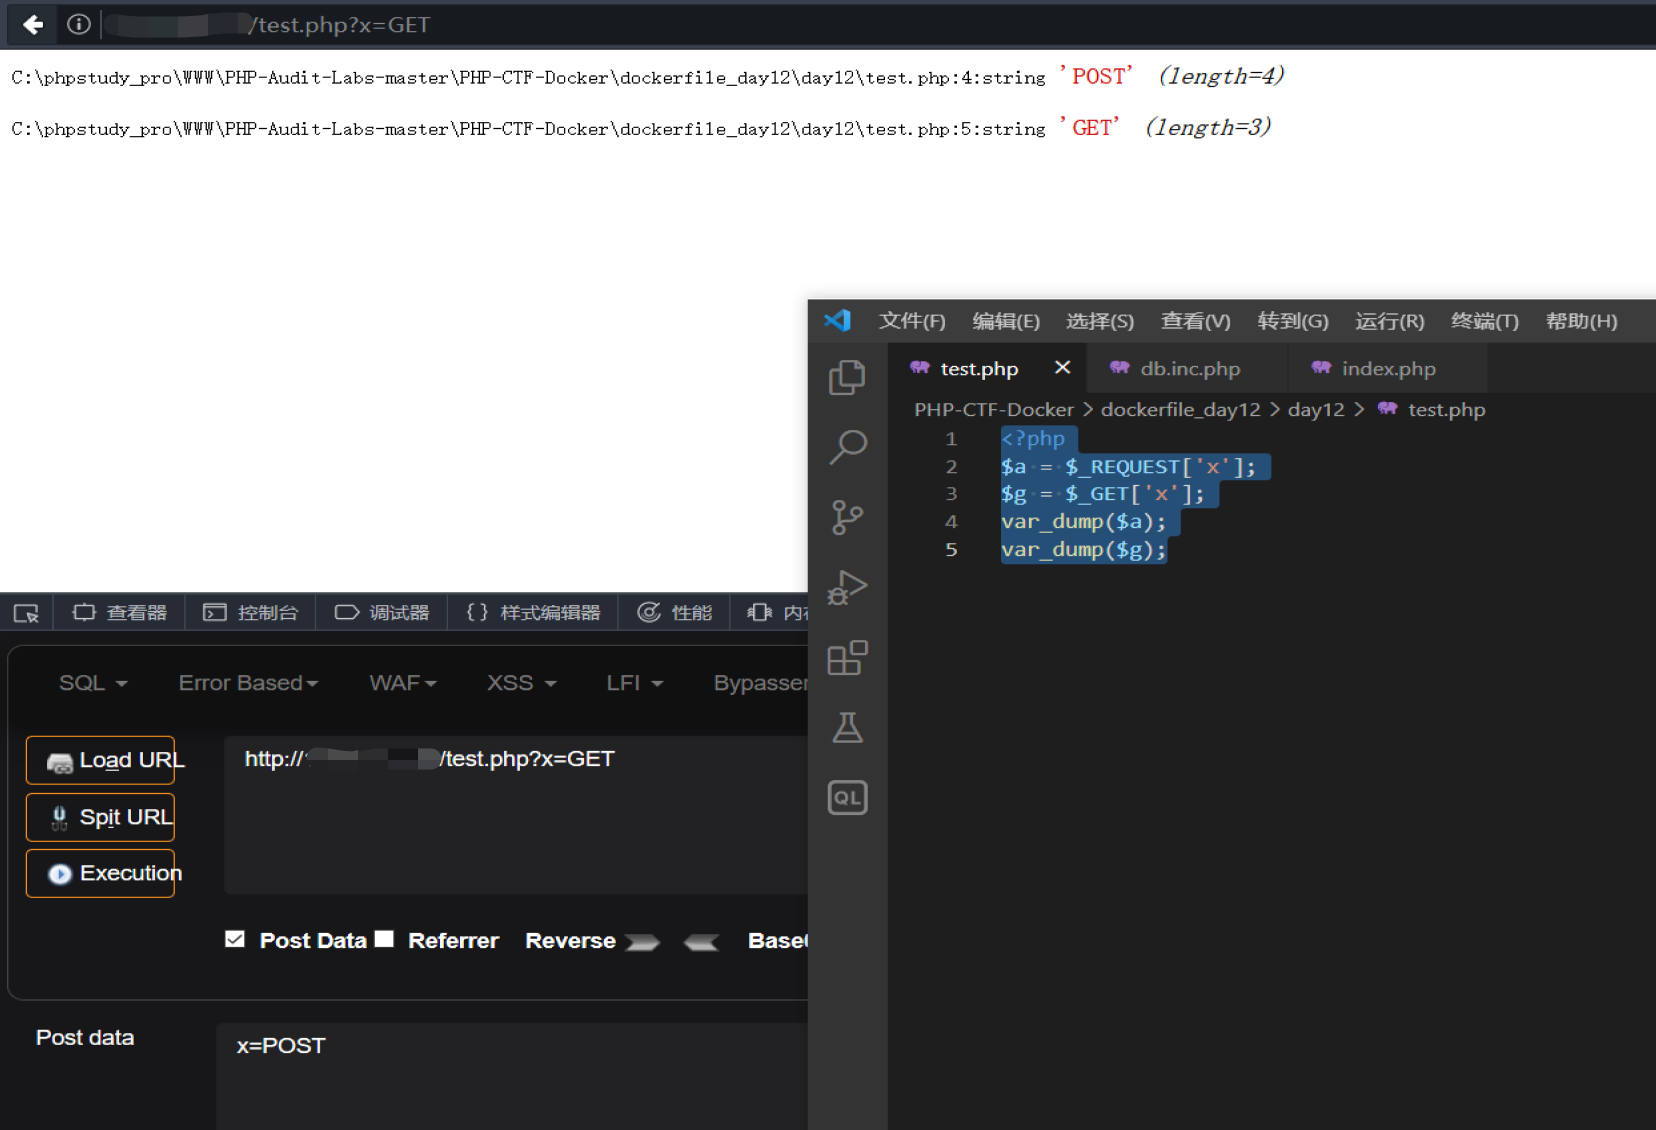The width and height of the screenshot is (1656, 1130).
Task: Click the Execution button
Action: click(x=101, y=873)
